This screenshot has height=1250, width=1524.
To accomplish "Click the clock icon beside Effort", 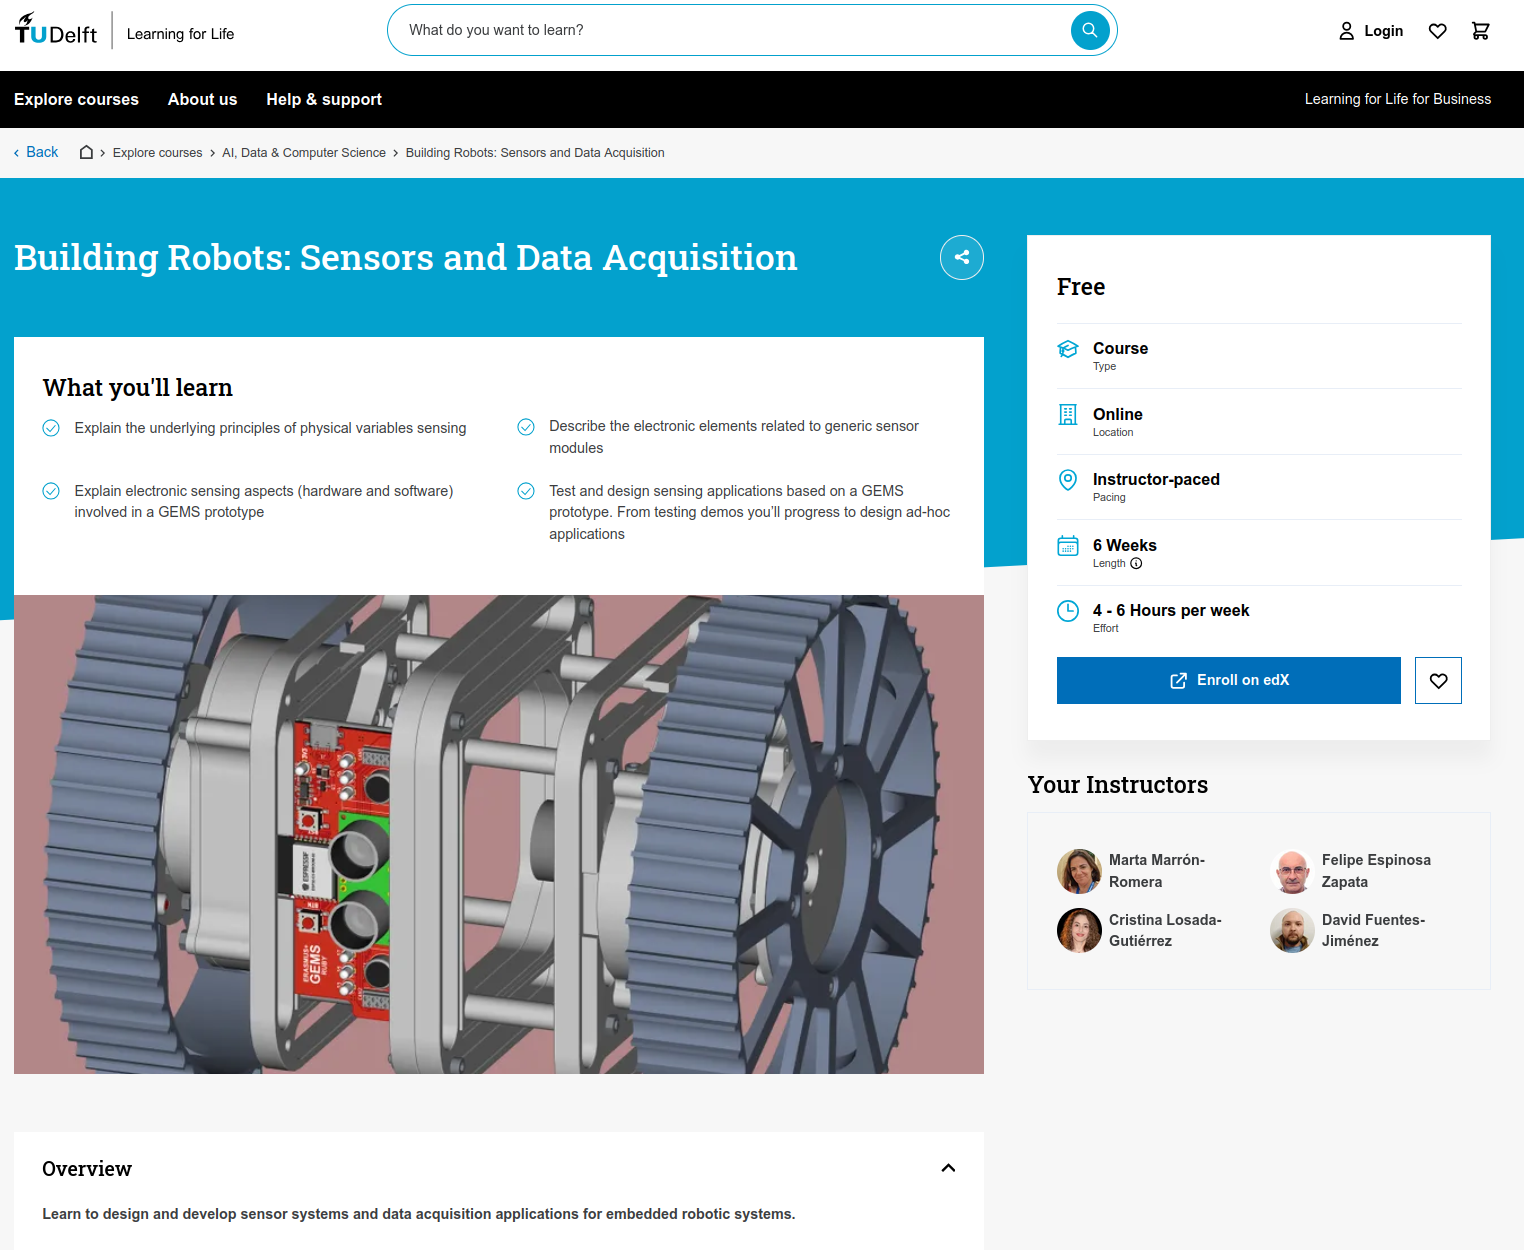I will 1068,611.
